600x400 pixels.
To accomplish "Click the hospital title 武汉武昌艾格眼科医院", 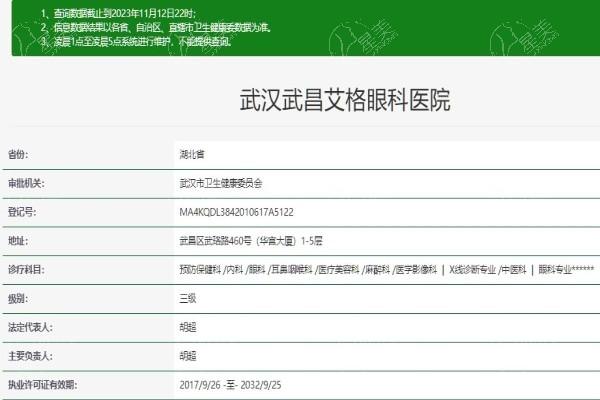I will tap(345, 100).
